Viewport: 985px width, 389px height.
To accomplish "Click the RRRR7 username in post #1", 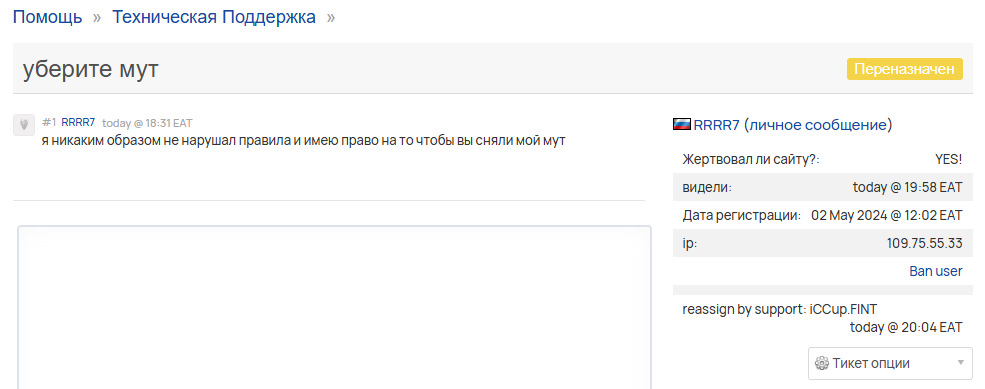I will coord(78,122).
